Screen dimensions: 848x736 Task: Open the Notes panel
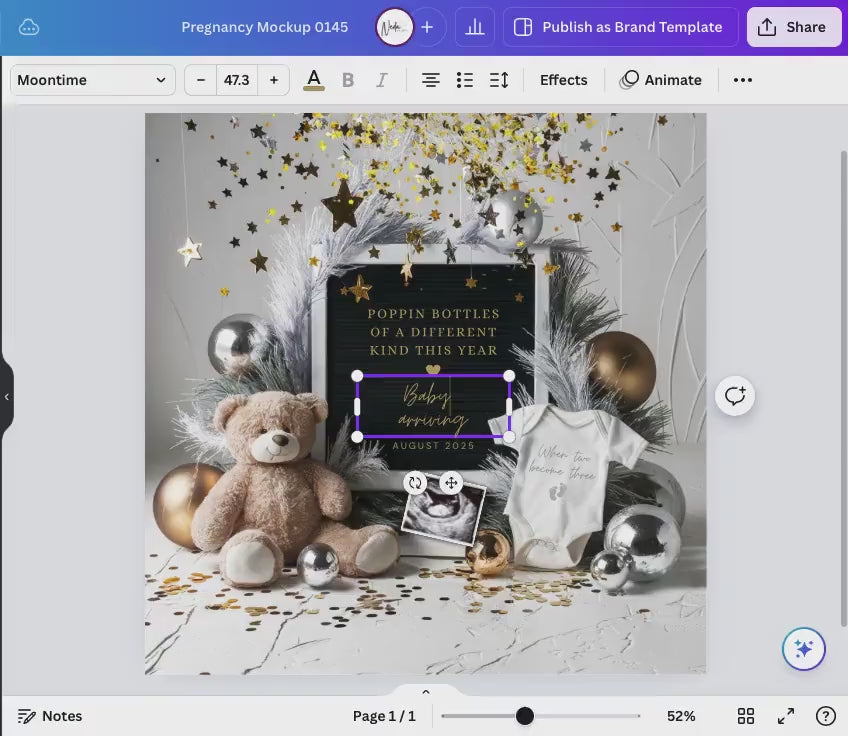click(50, 716)
